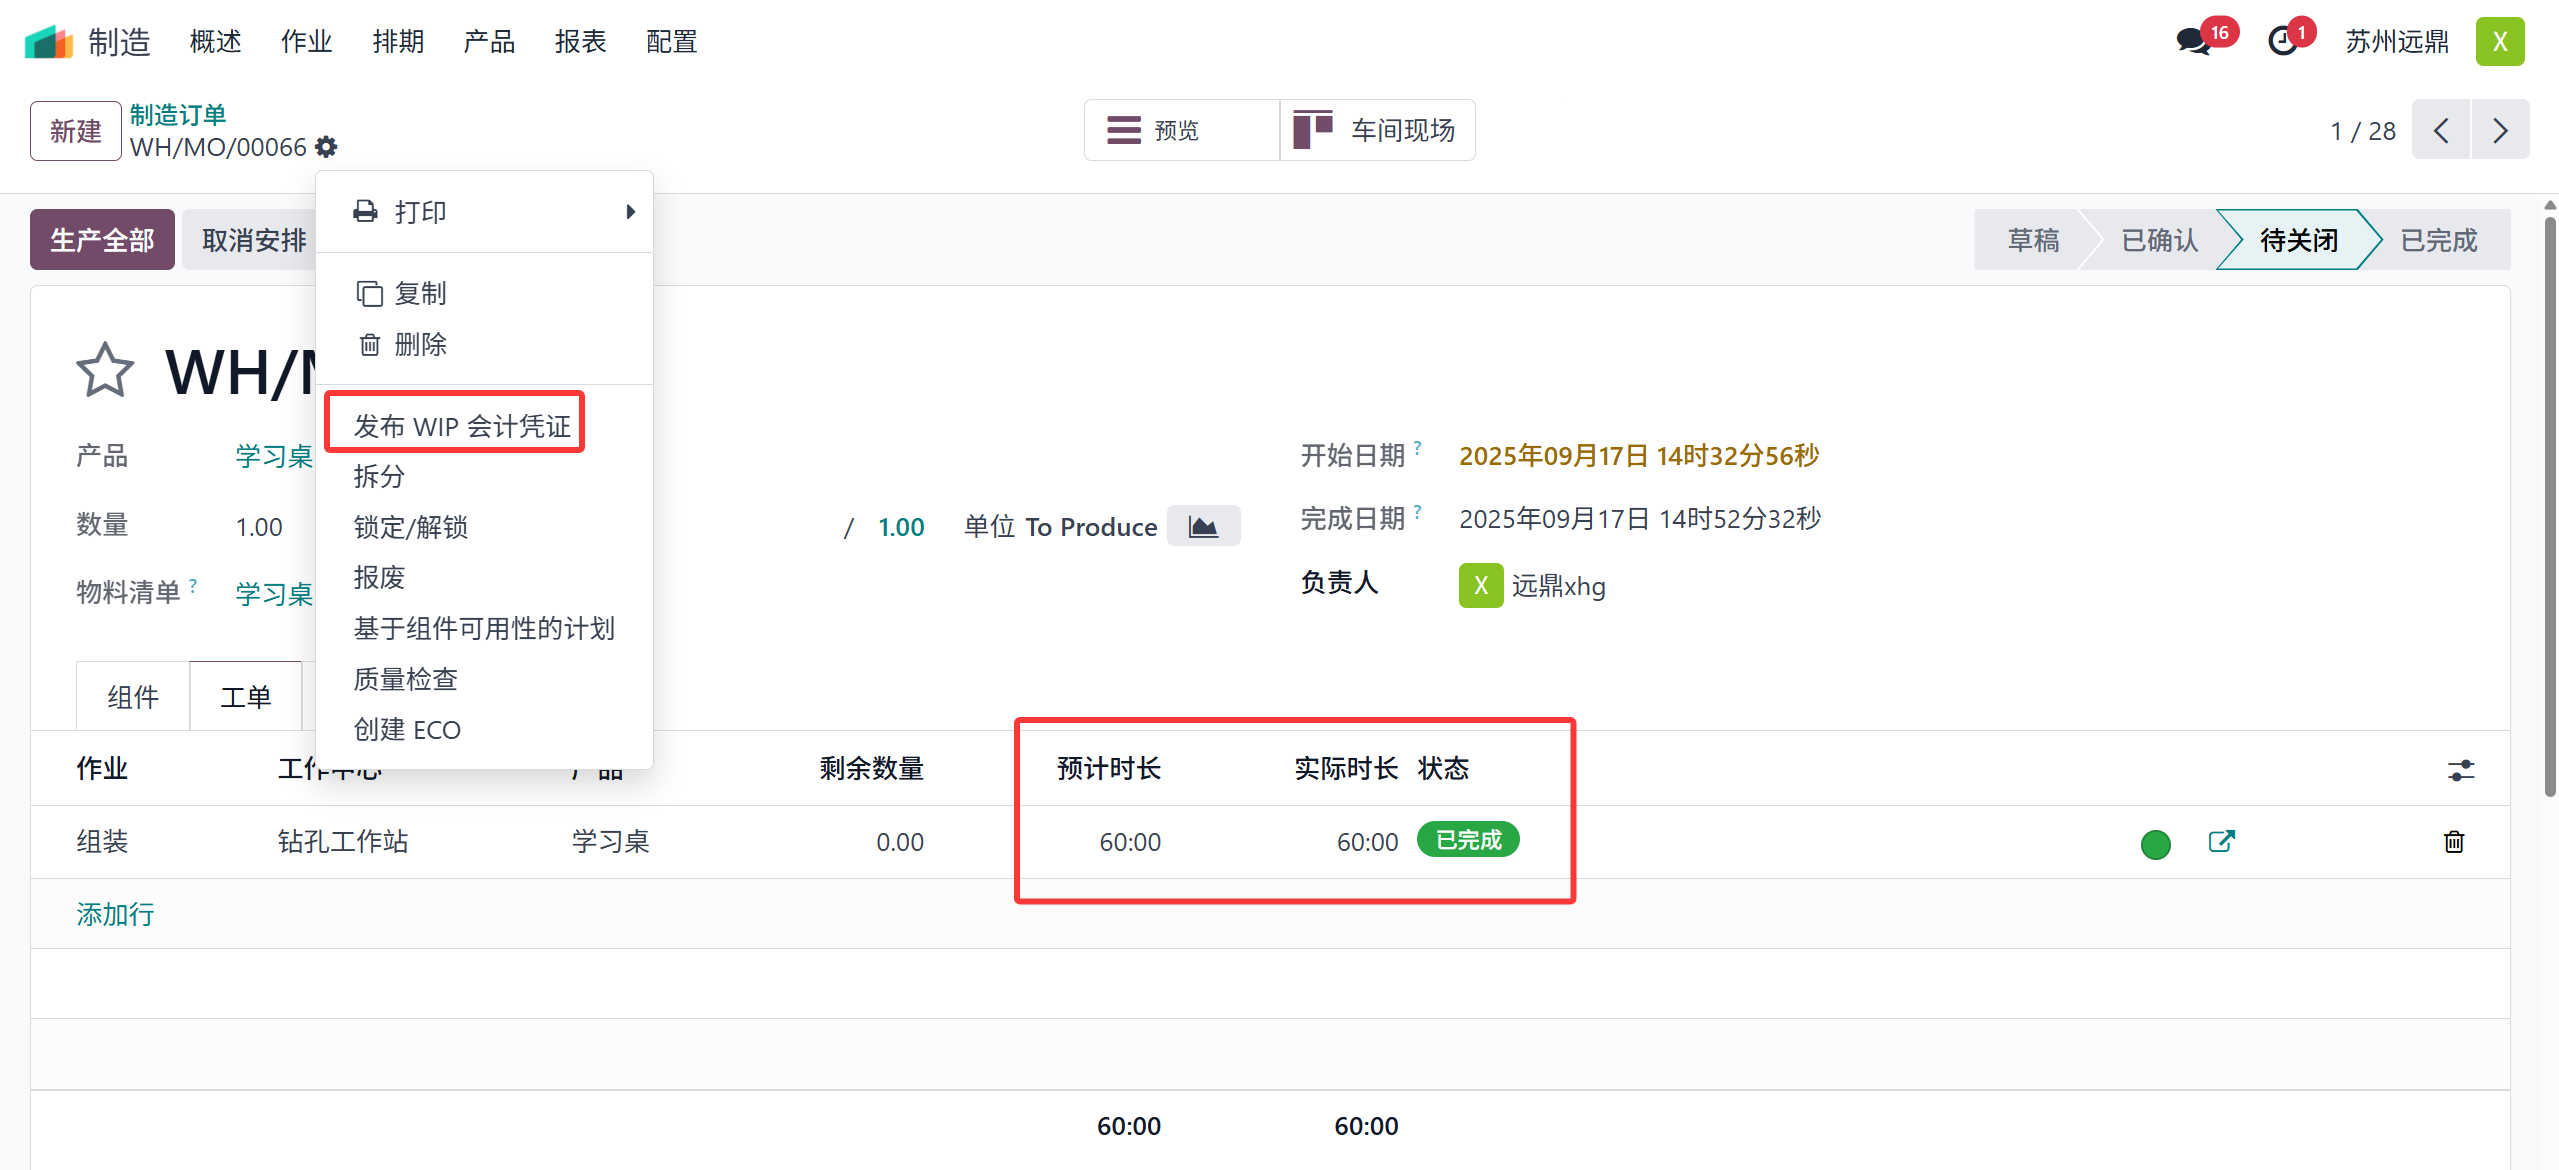This screenshot has width=2559, height=1170.
Task: Go to previous record arrow
Action: coord(2441,130)
